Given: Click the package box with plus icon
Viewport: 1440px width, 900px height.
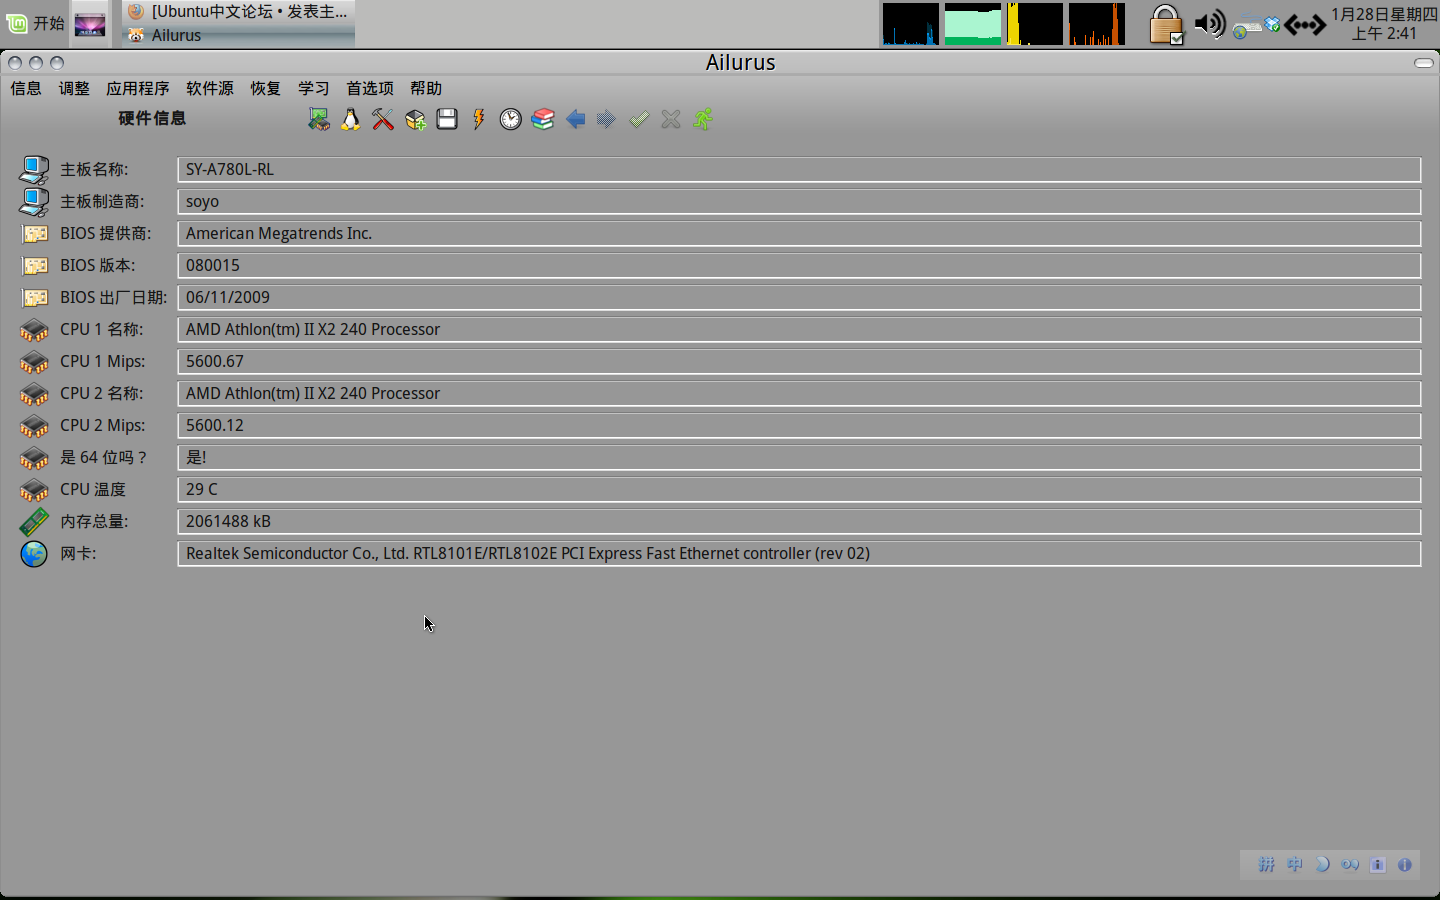Looking at the screenshot, I should 415,120.
